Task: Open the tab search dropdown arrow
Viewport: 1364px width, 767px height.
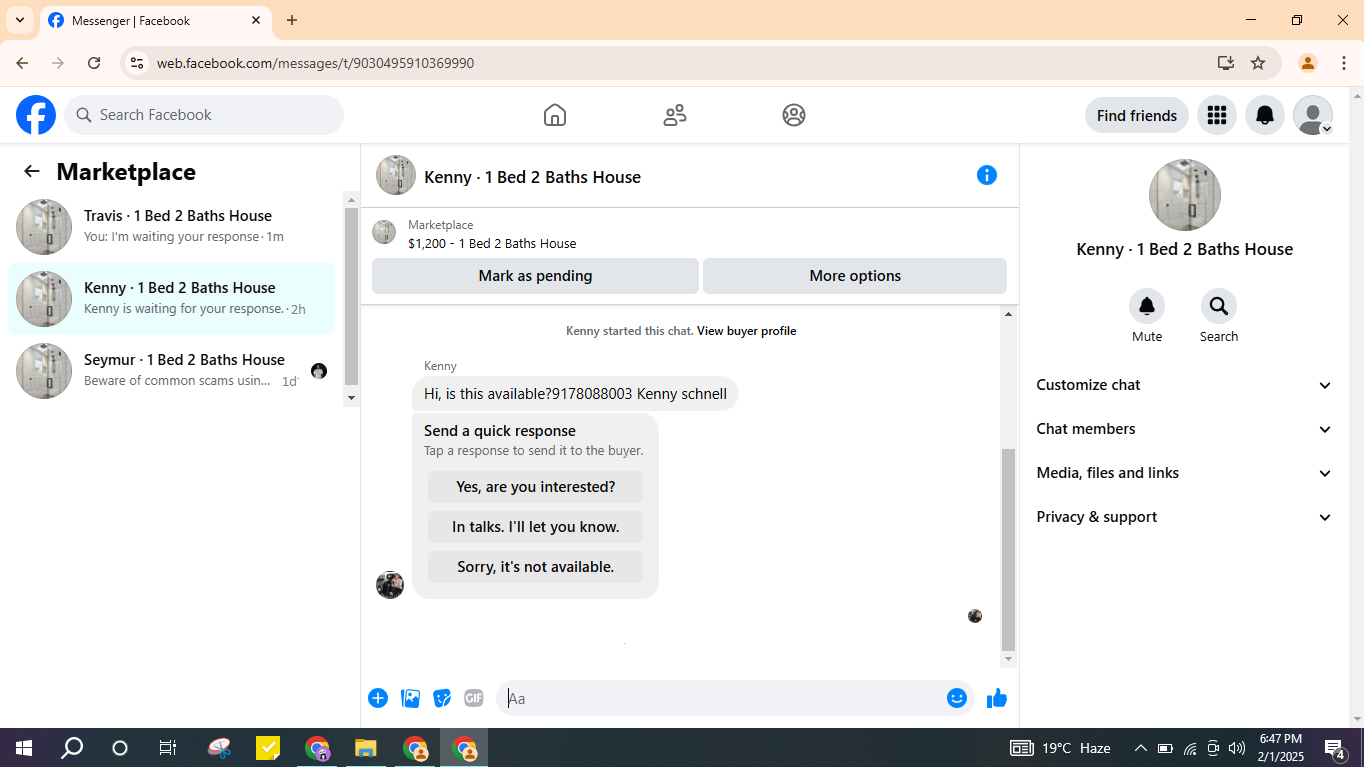Action: [20, 20]
